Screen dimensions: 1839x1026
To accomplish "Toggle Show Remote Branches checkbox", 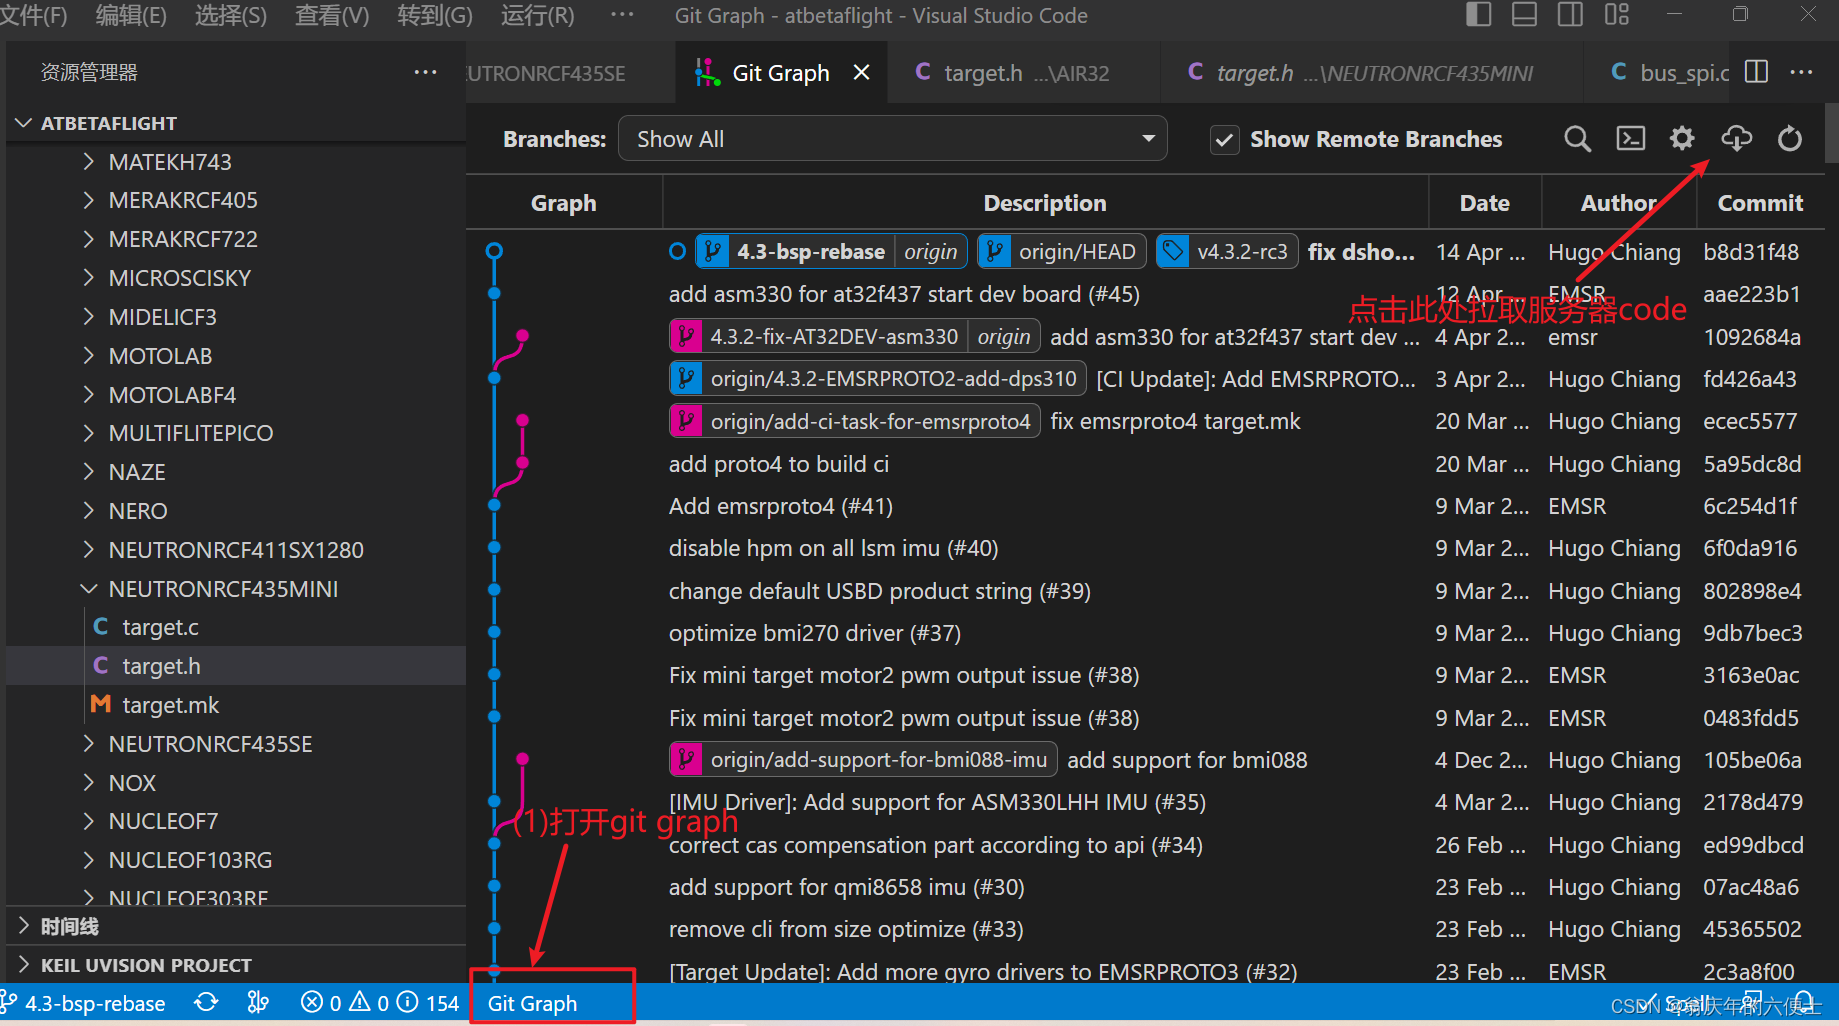I will pyautogui.click(x=1224, y=139).
